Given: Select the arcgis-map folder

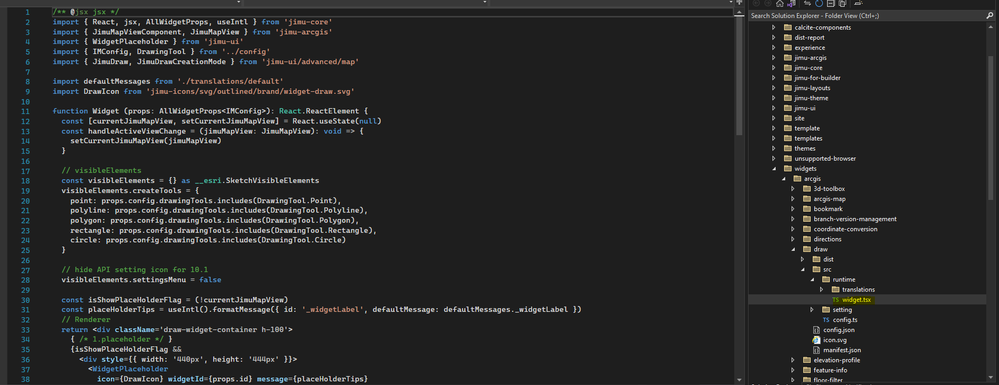Looking at the screenshot, I should [831, 199].
